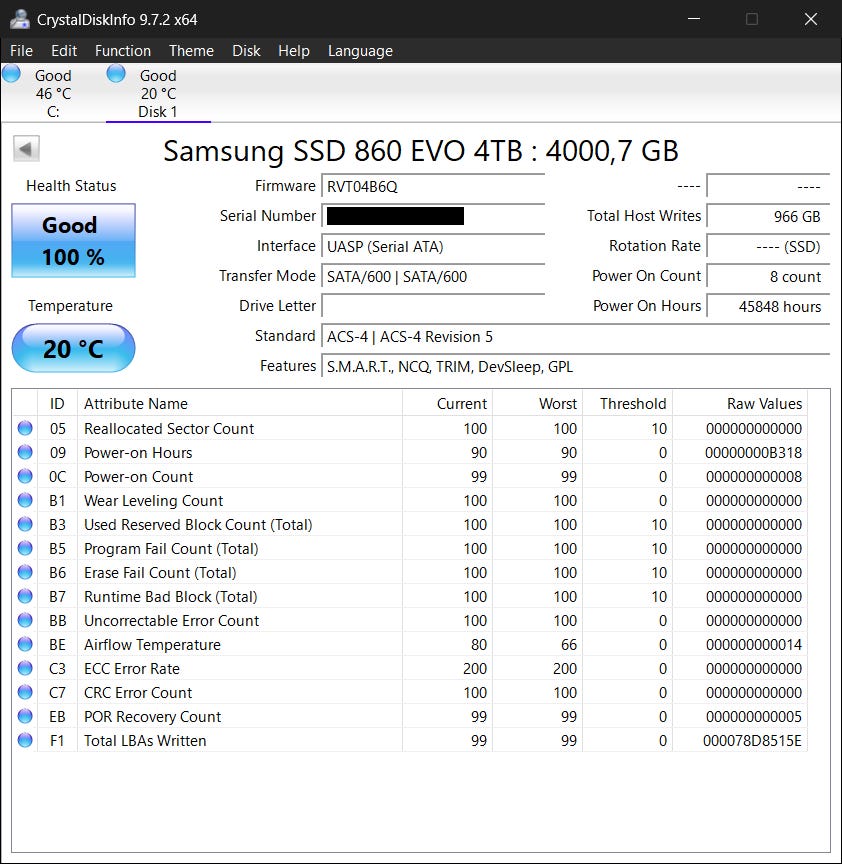Click status orb for Reallocated Sector Count
Image resolution: width=842 pixels, height=864 pixels.
coord(25,429)
